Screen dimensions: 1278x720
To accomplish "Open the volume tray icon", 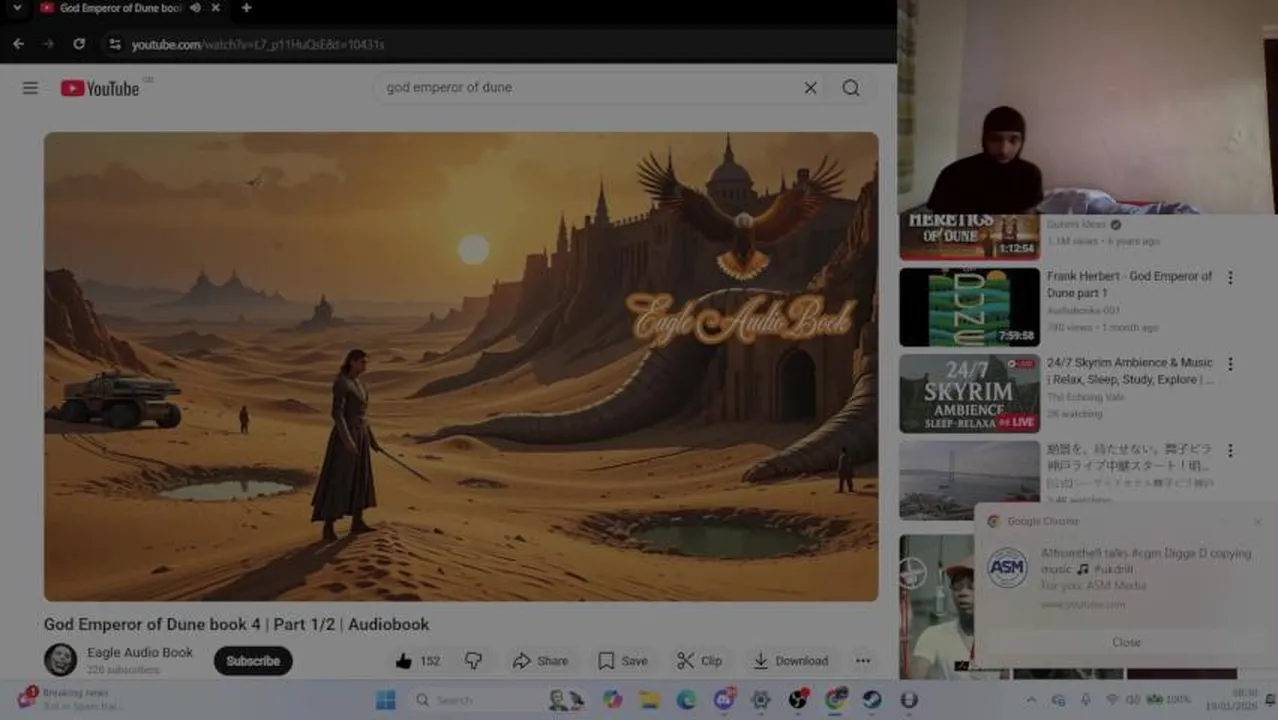I will (1133, 699).
